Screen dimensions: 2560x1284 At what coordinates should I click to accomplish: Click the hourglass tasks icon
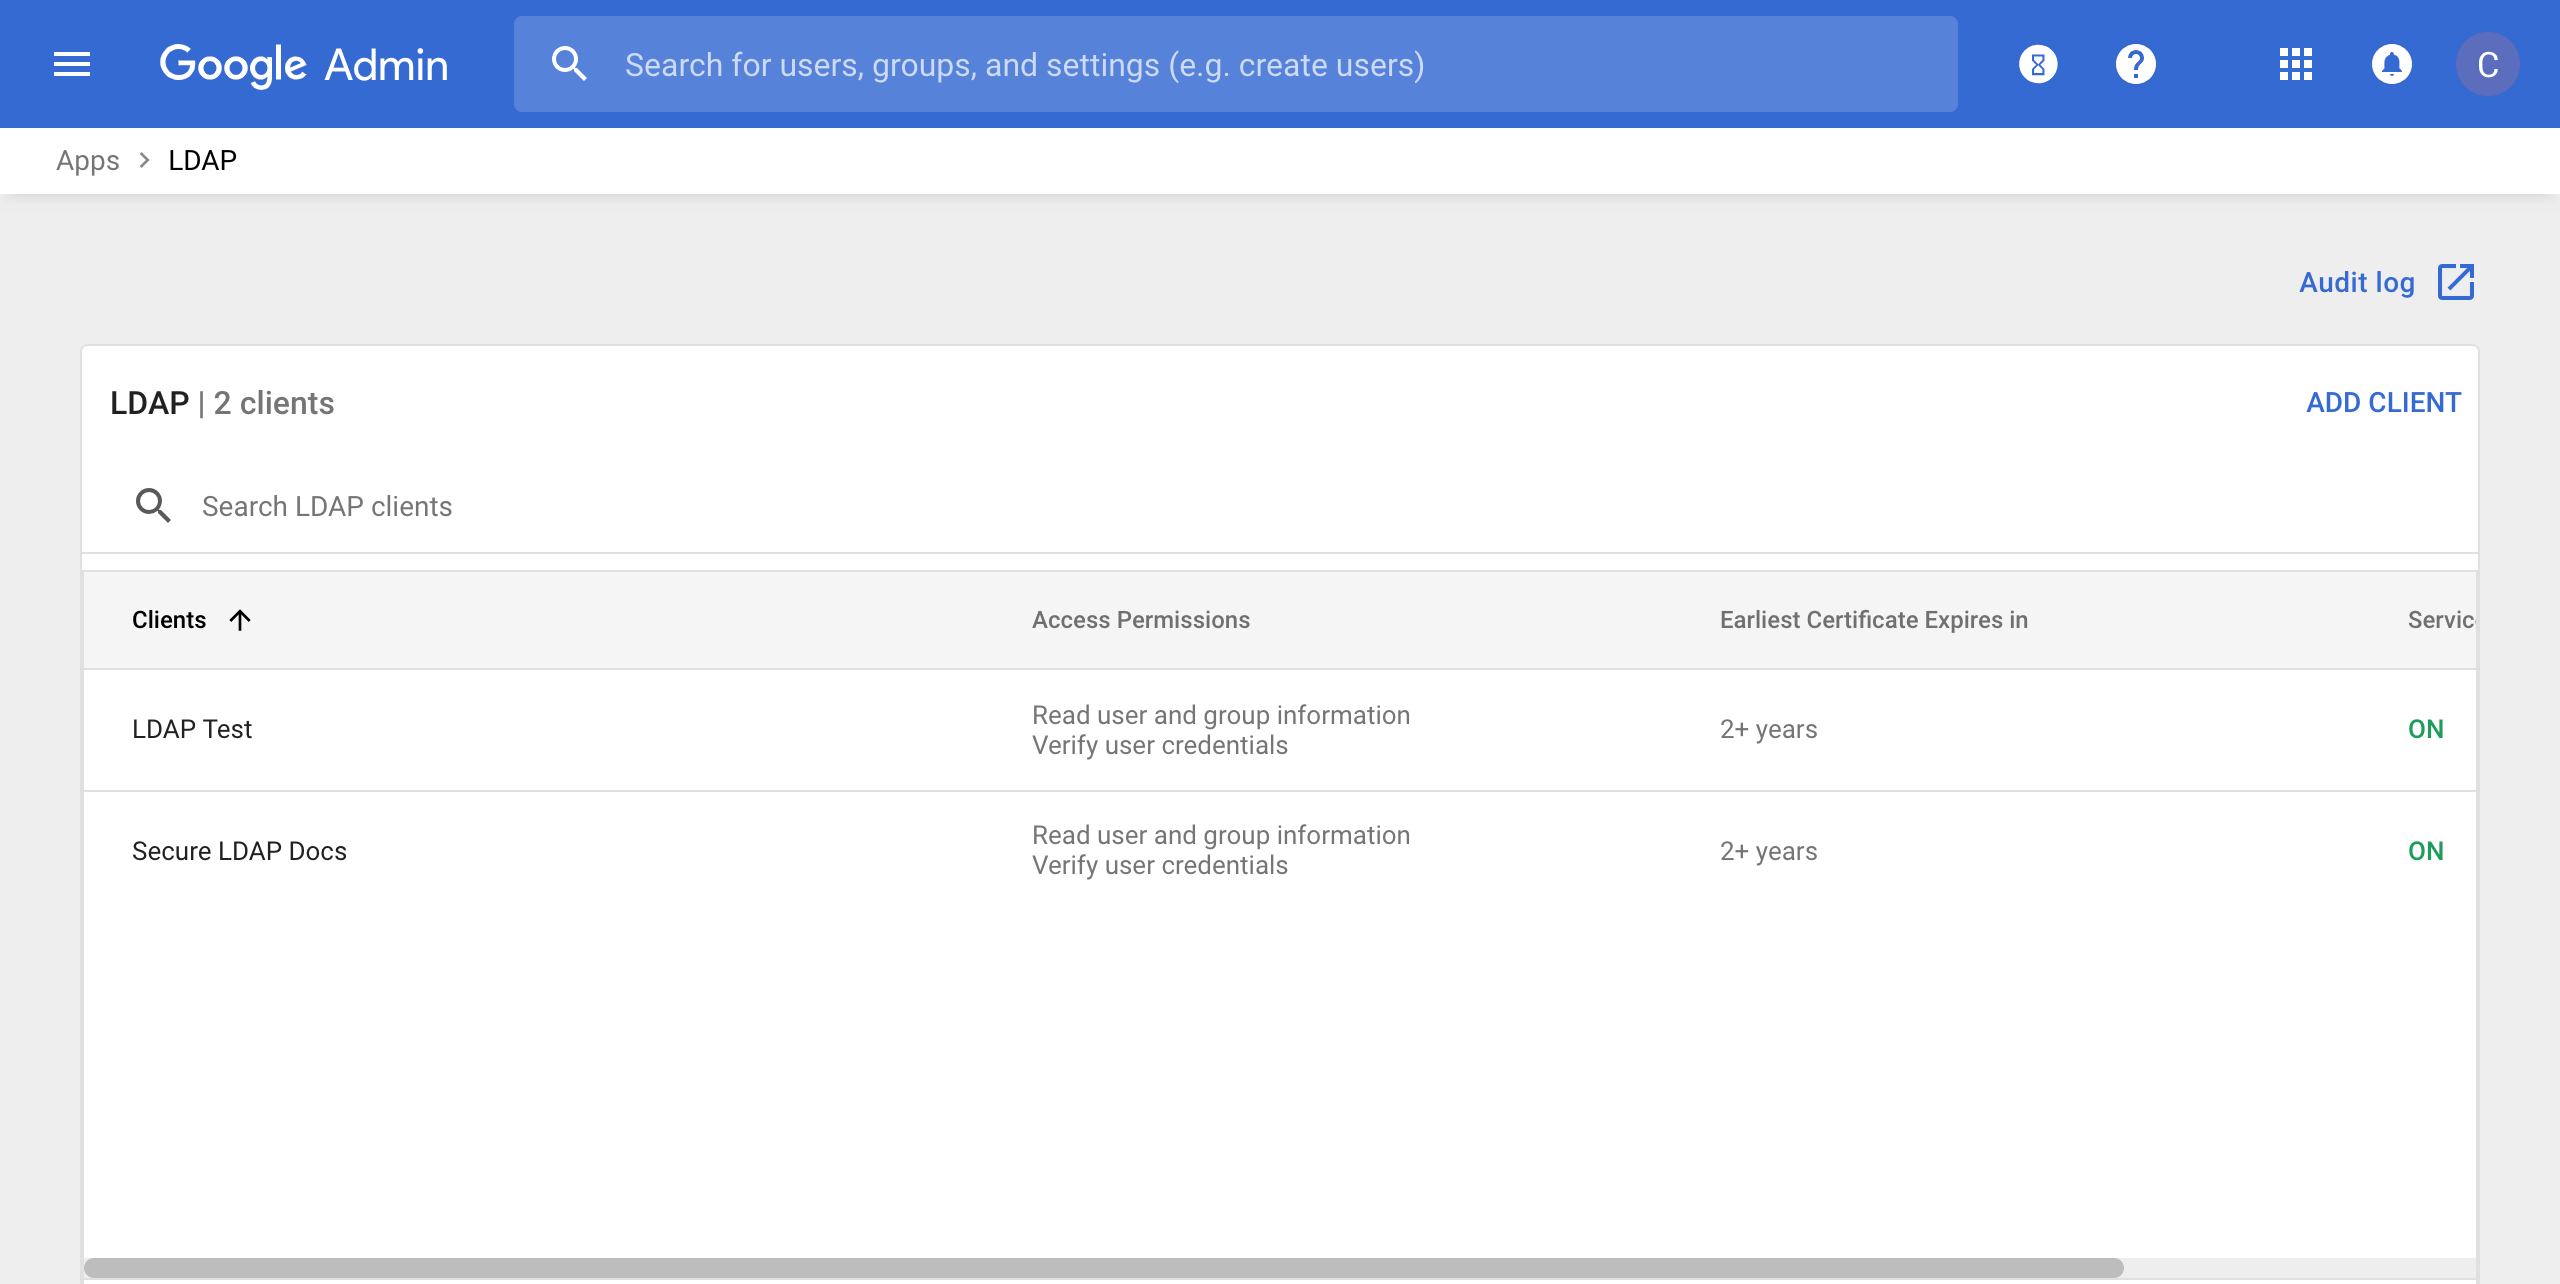pyautogui.click(x=2038, y=64)
